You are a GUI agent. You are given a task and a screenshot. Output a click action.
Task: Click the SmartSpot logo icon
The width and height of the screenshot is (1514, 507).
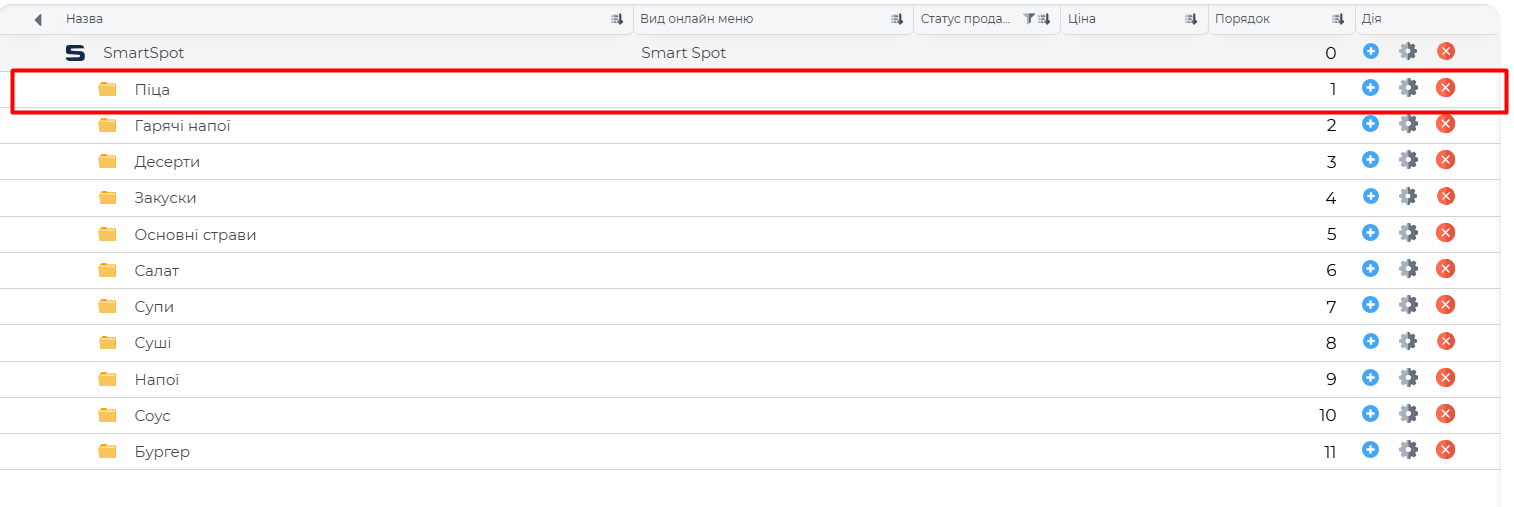[x=75, y=53]
